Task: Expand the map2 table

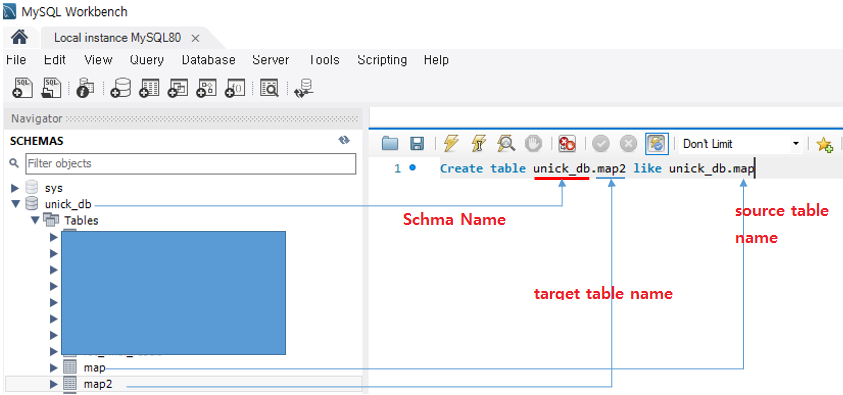Action: [x=53, y=384]
